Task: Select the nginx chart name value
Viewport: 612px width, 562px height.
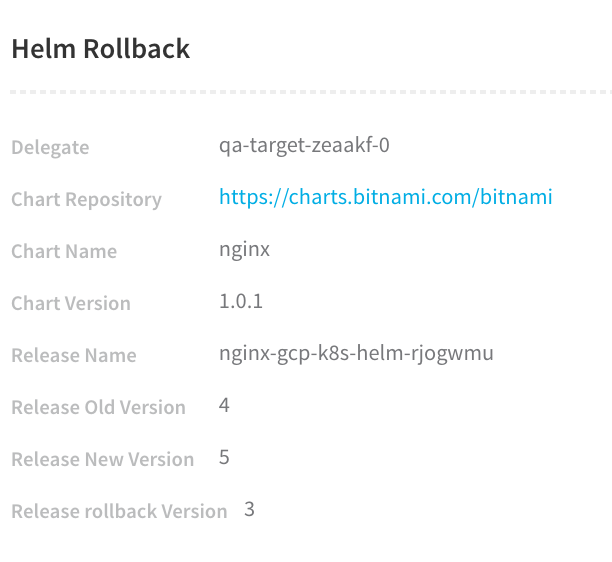Action: click(244, 249)
